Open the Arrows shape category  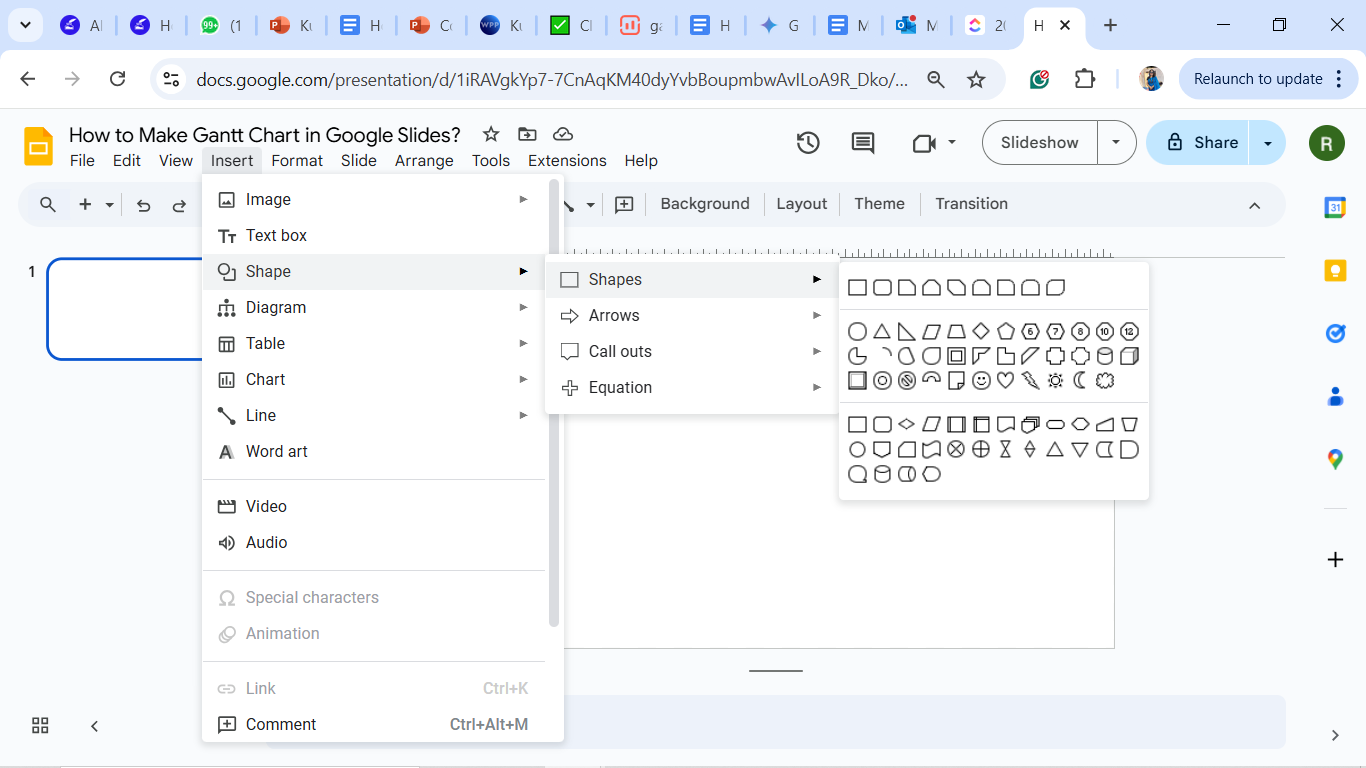click(x=692, y=315)
